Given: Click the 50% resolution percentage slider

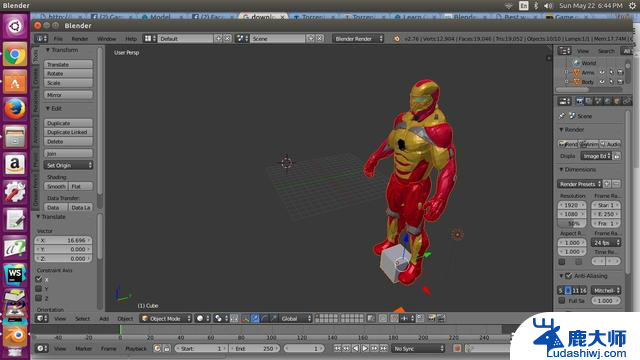Looking at the screenshot, I should [572, 224].
